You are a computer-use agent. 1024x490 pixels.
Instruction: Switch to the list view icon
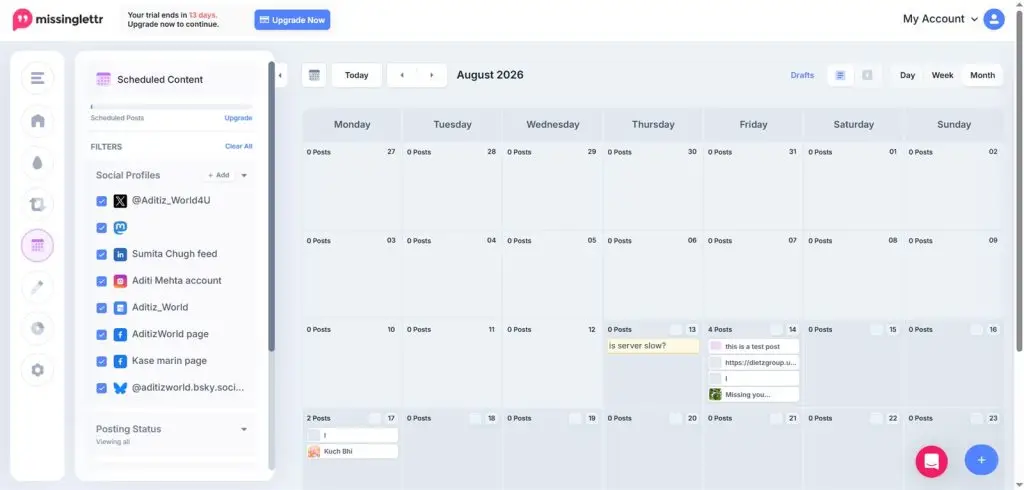click(840, 75)
